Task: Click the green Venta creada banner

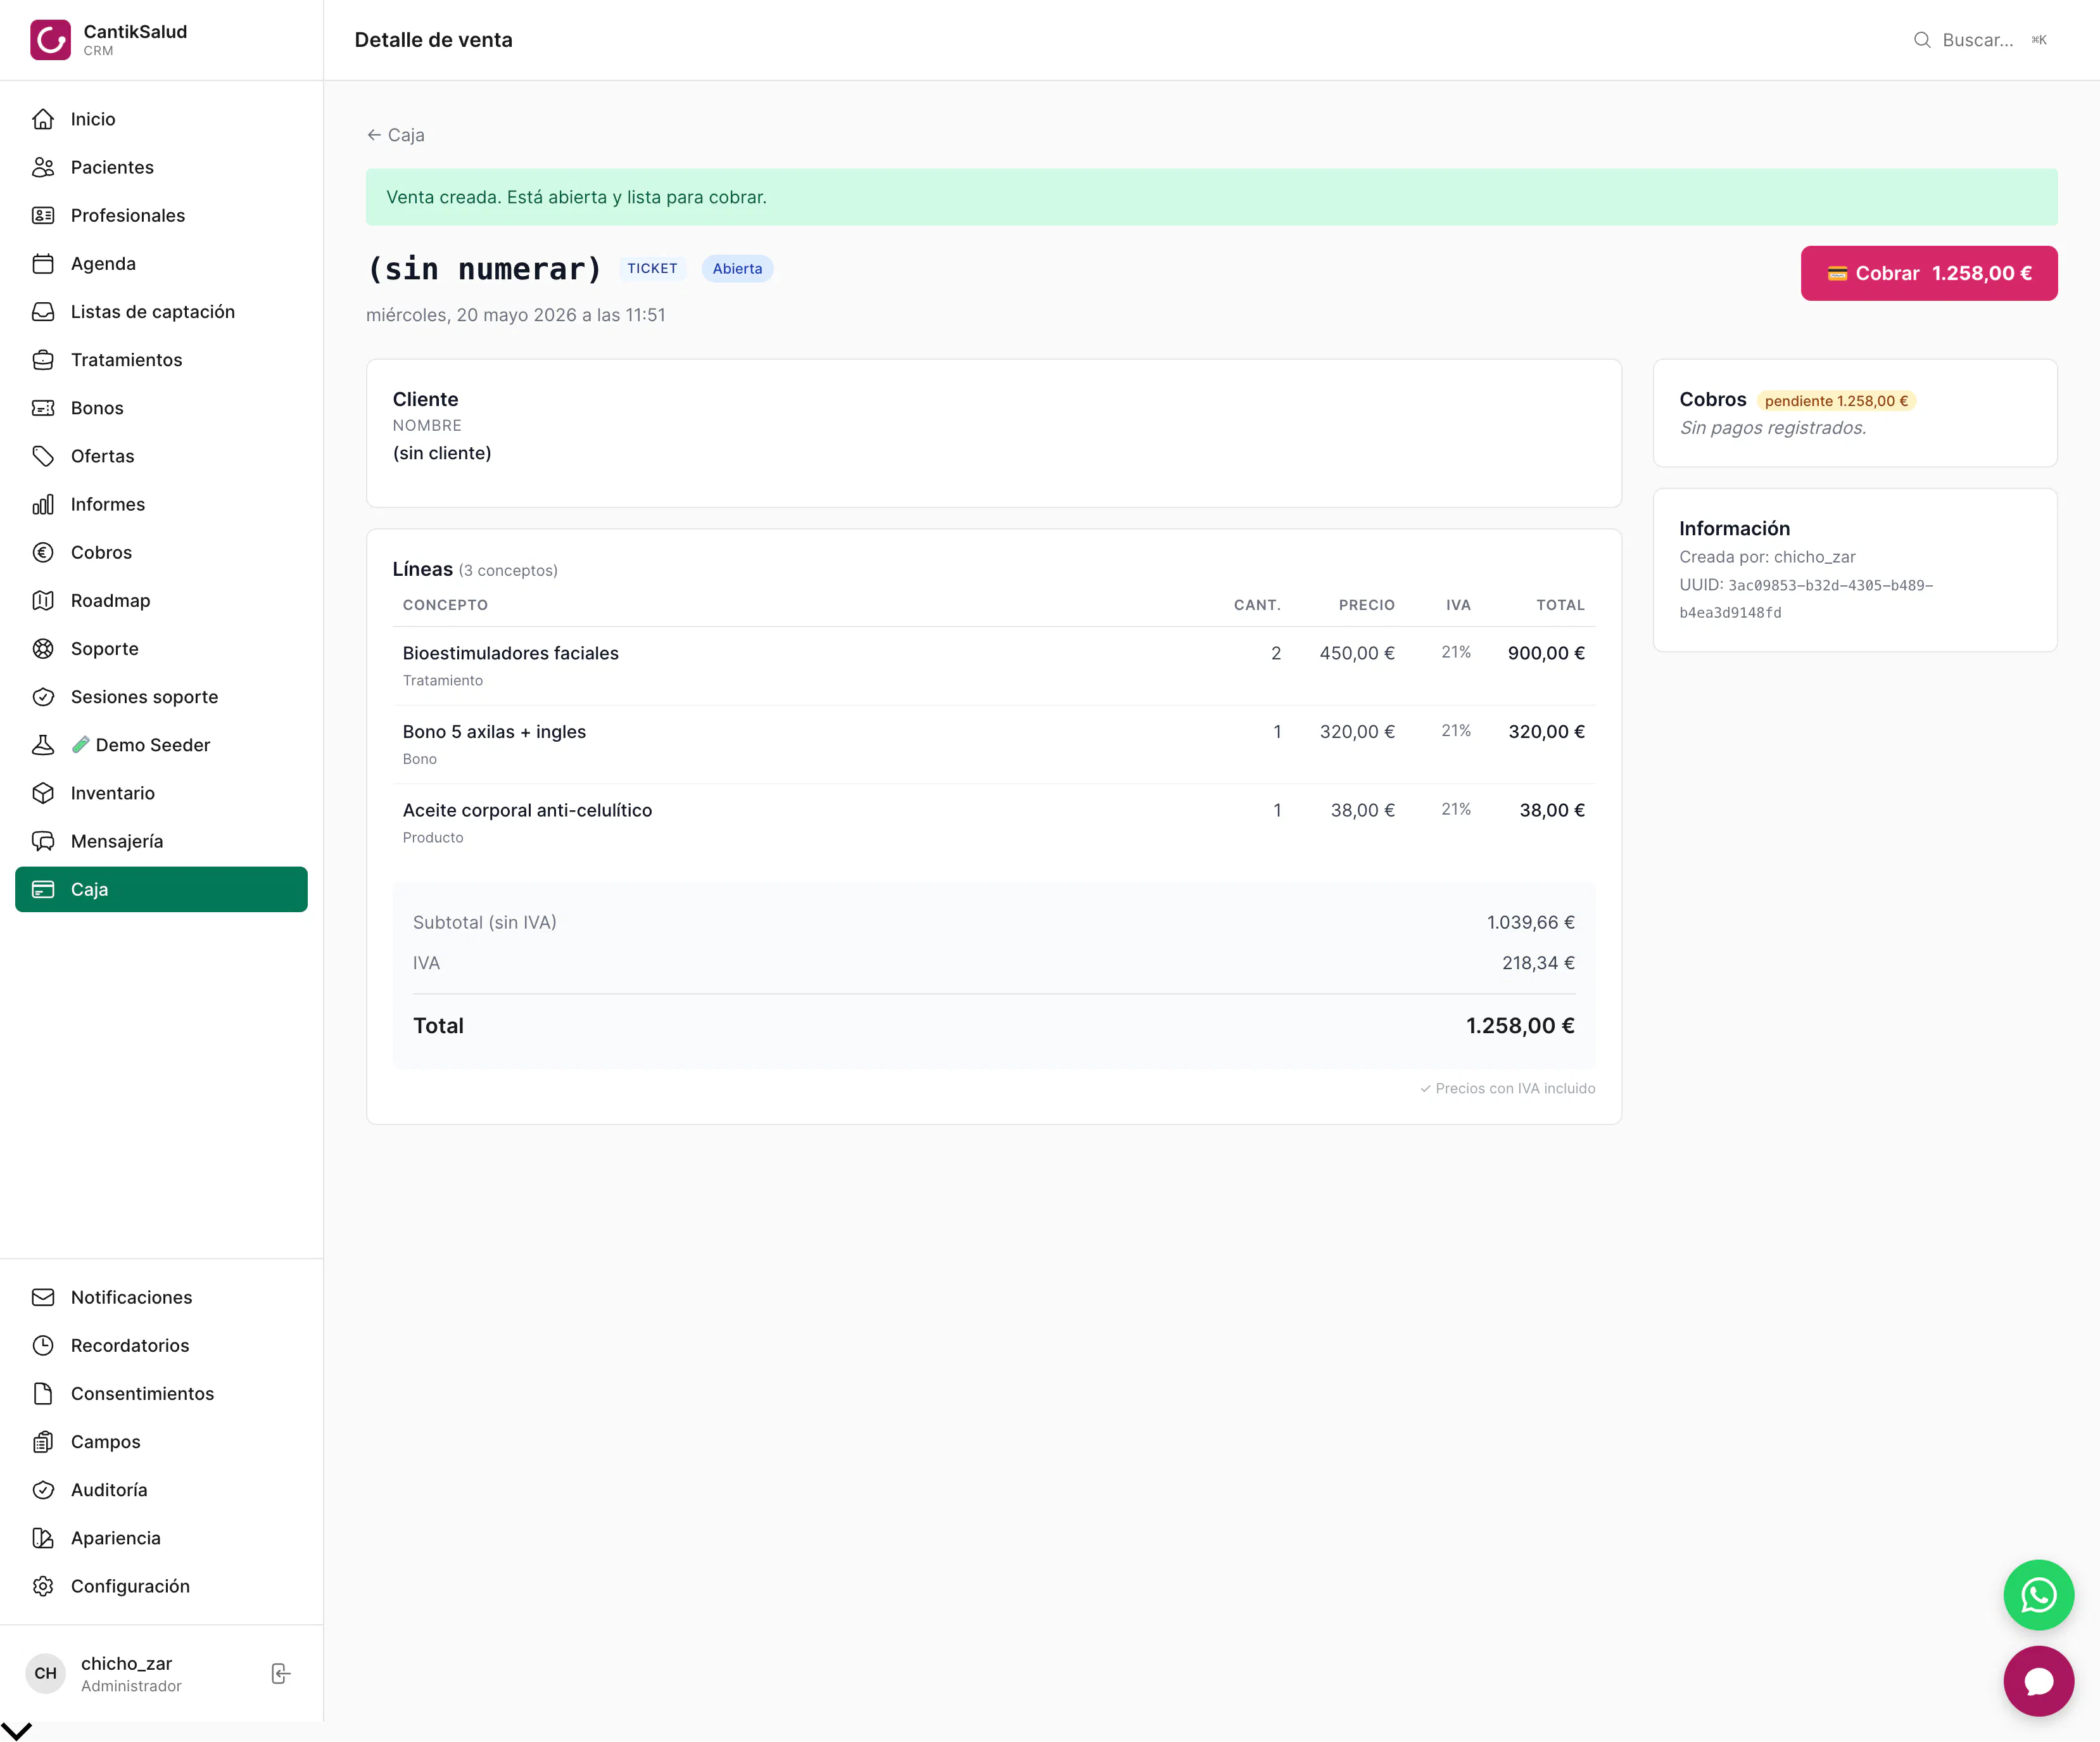Action: point(1211,197)
